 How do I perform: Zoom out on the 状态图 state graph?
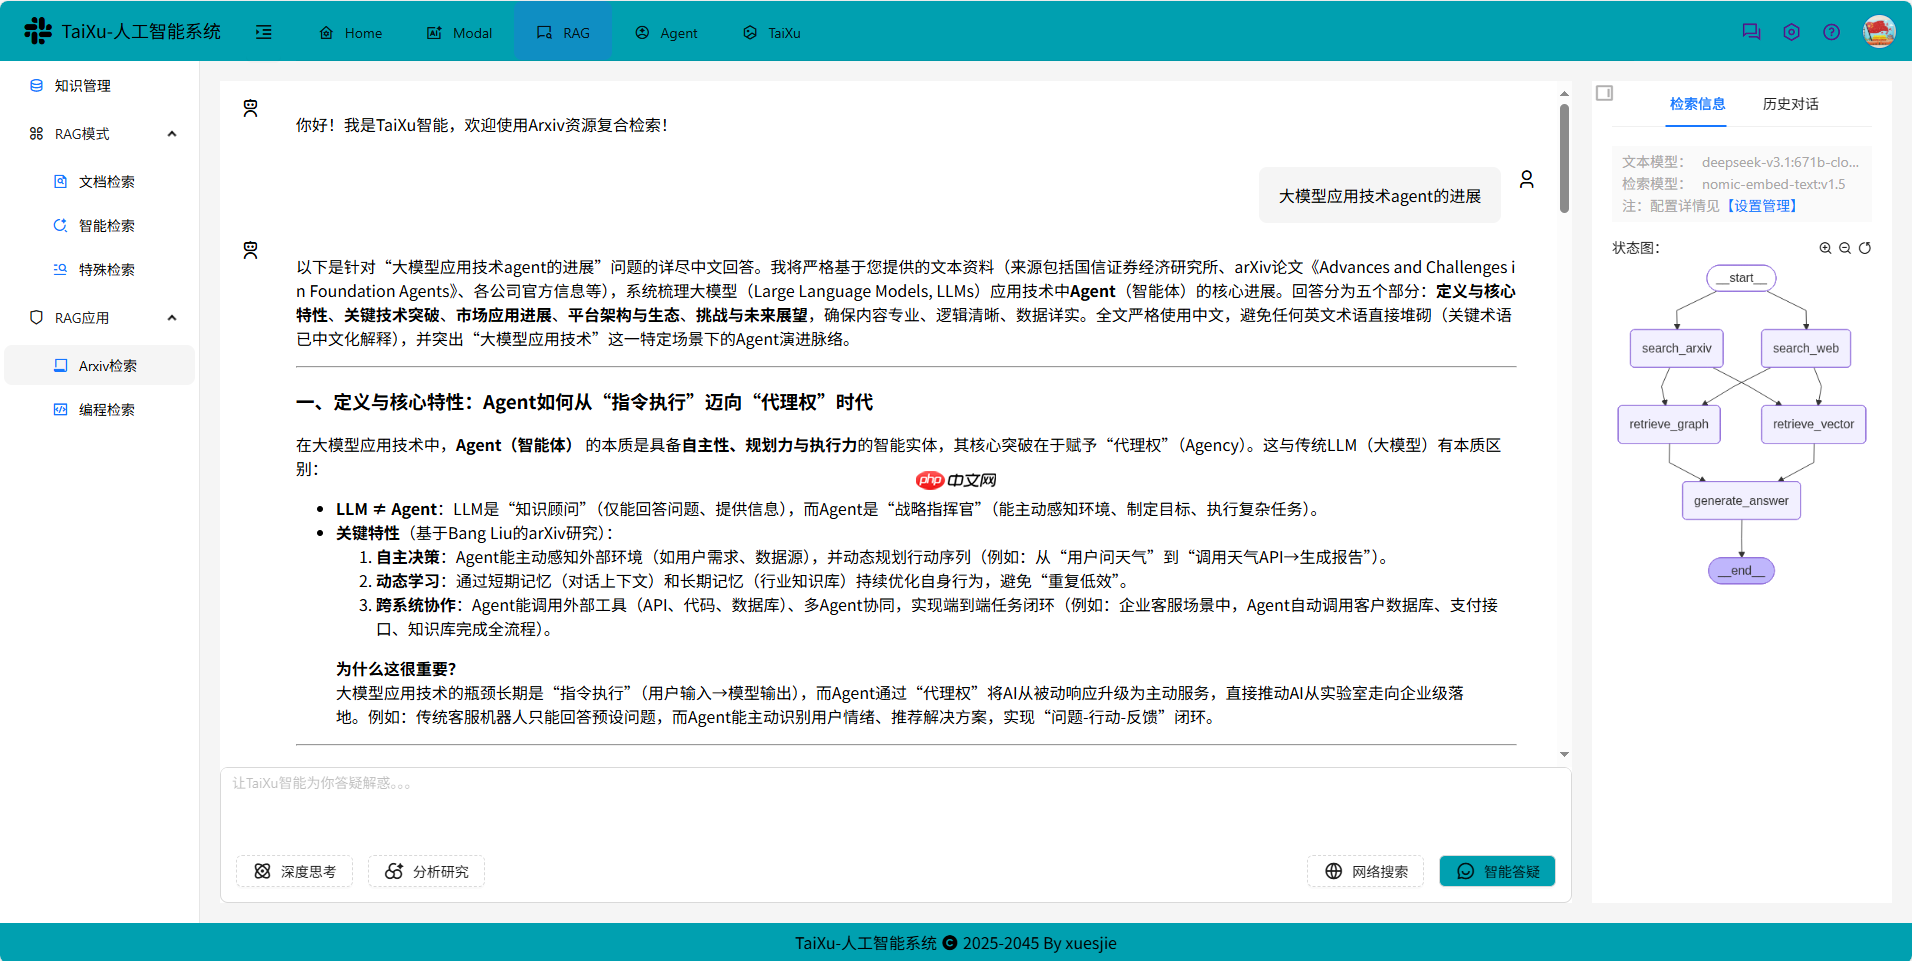1843,247
